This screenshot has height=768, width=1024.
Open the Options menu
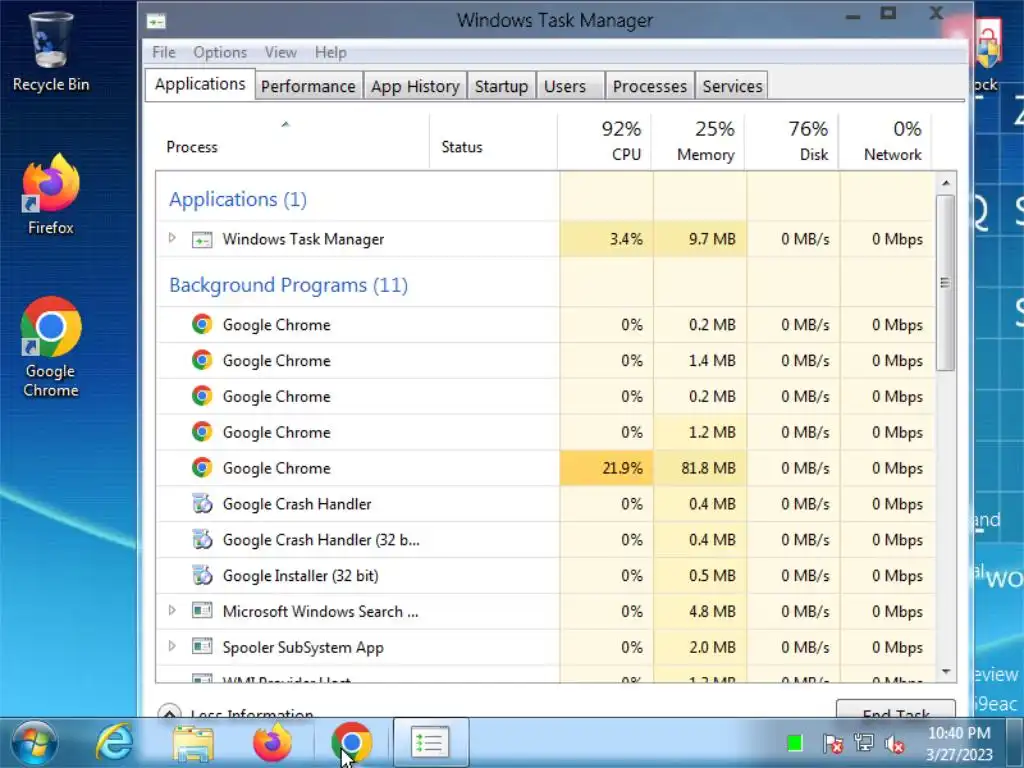(219, 52)
